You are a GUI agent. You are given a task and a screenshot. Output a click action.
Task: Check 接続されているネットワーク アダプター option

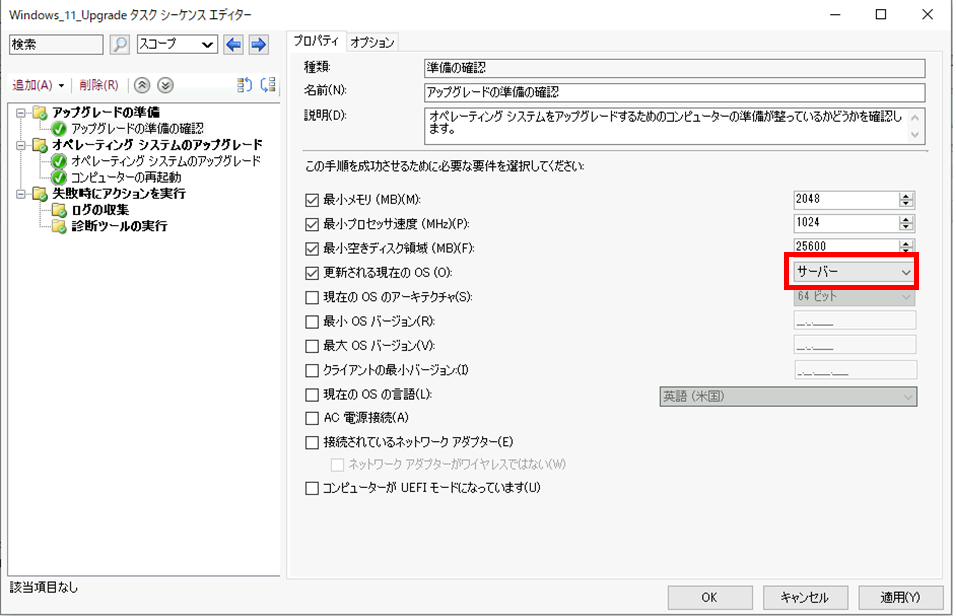point(312,442)
